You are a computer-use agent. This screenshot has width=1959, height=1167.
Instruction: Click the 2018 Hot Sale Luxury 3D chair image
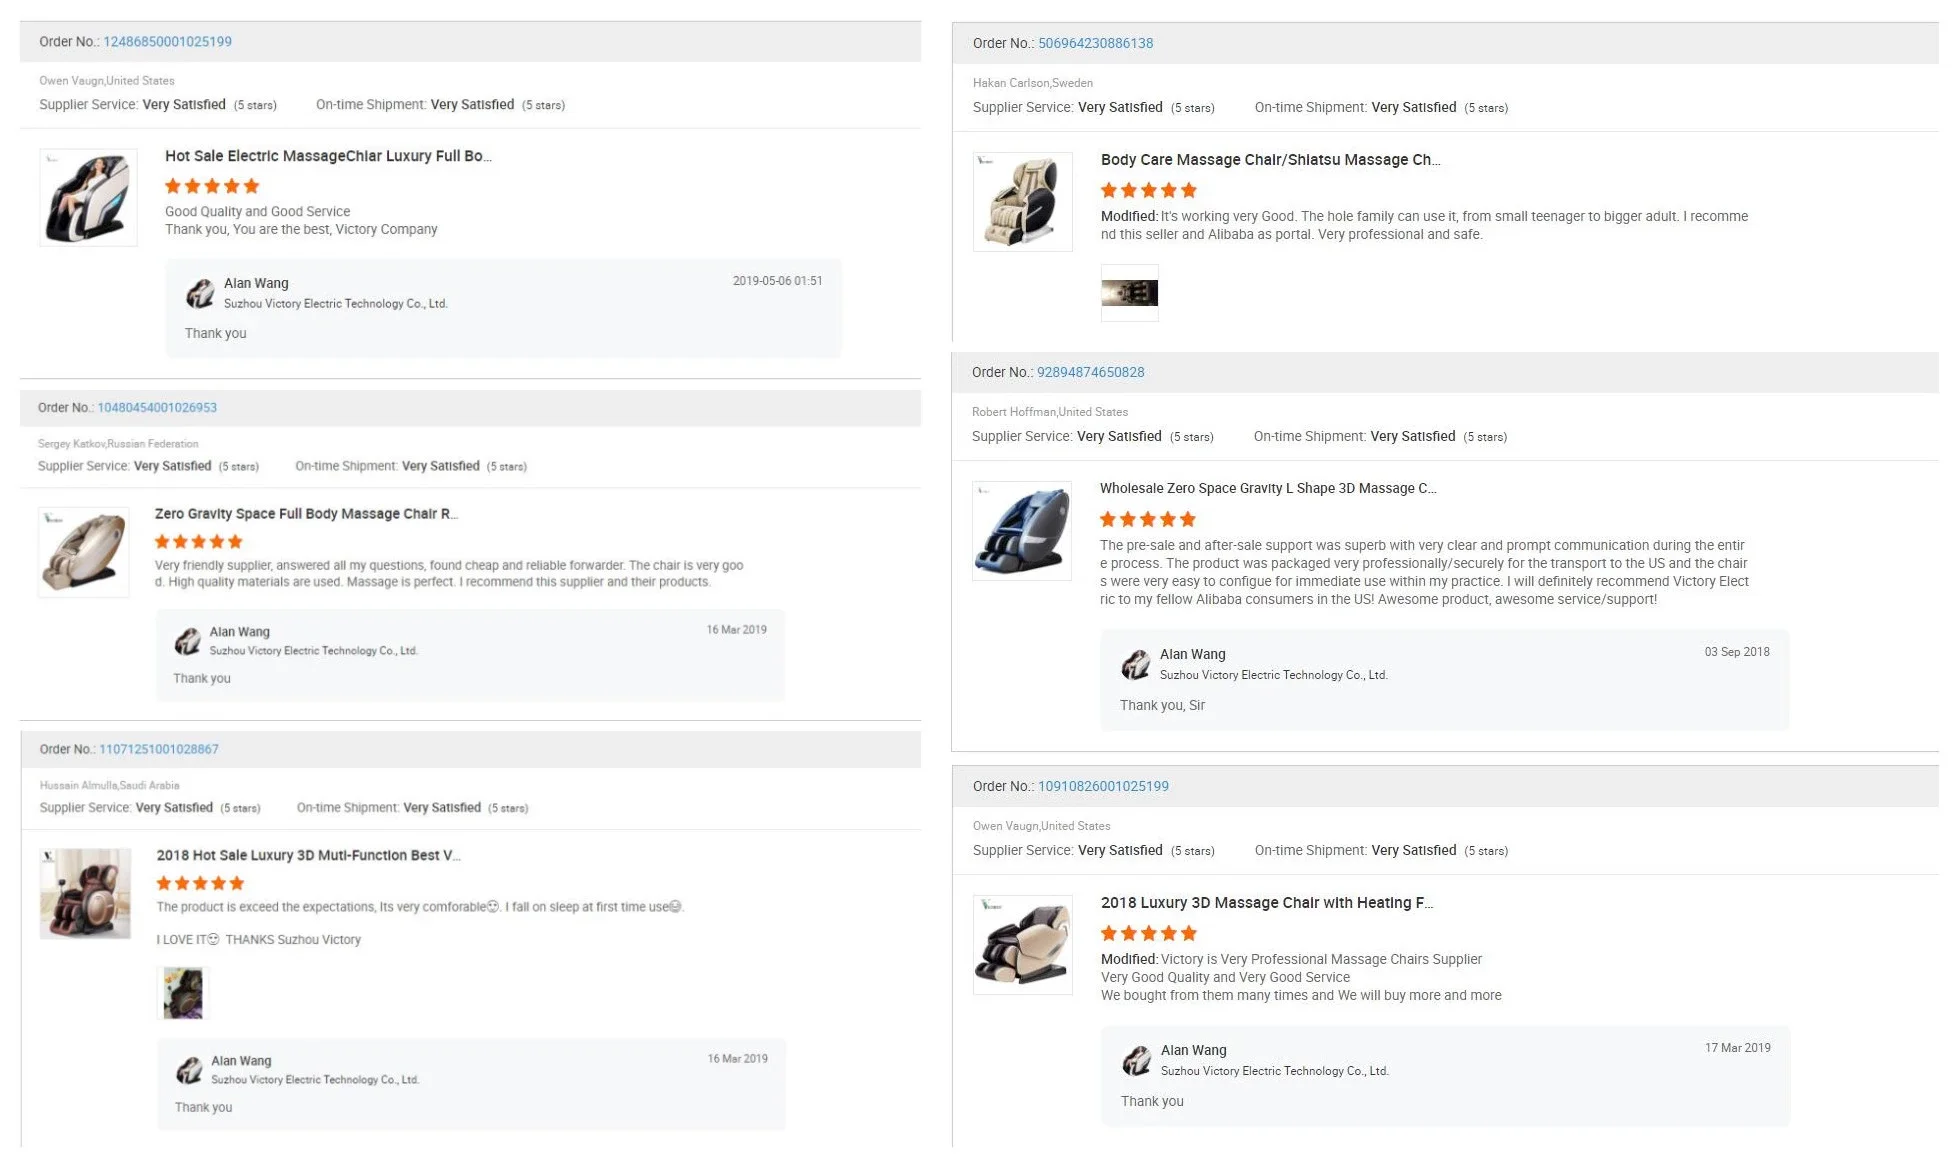85,894
